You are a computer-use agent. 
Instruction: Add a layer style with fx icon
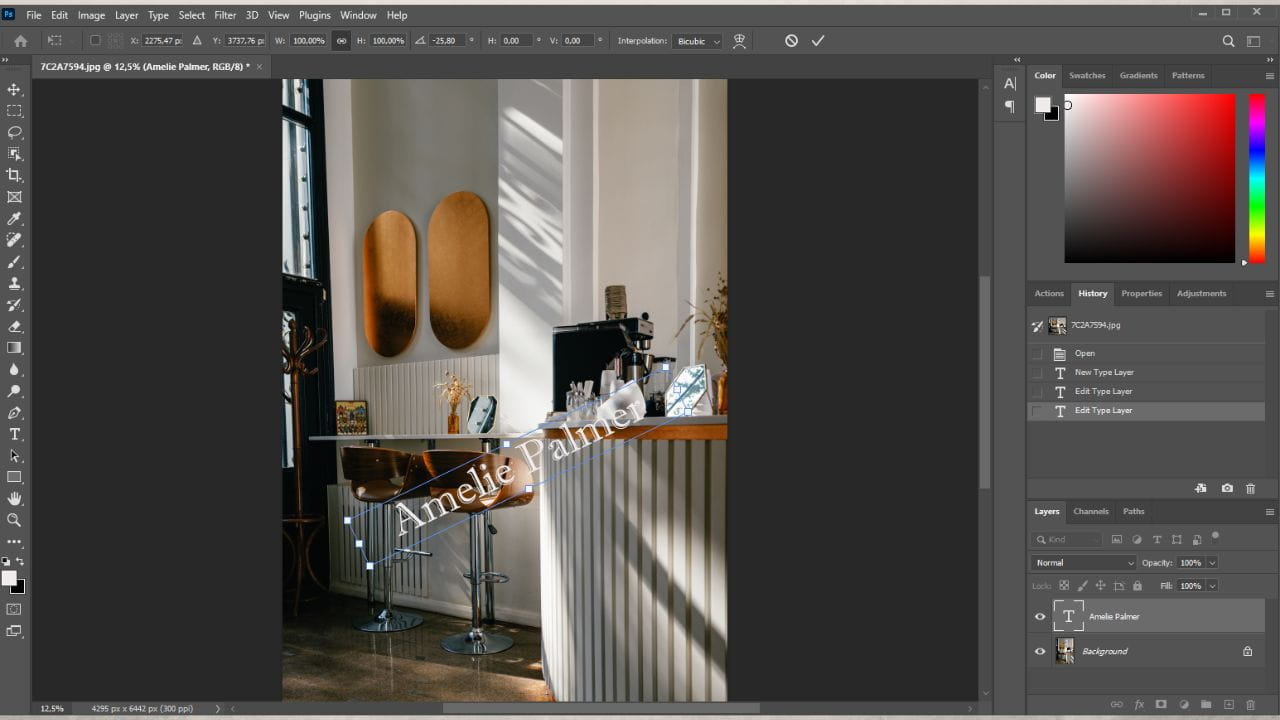1139,705
